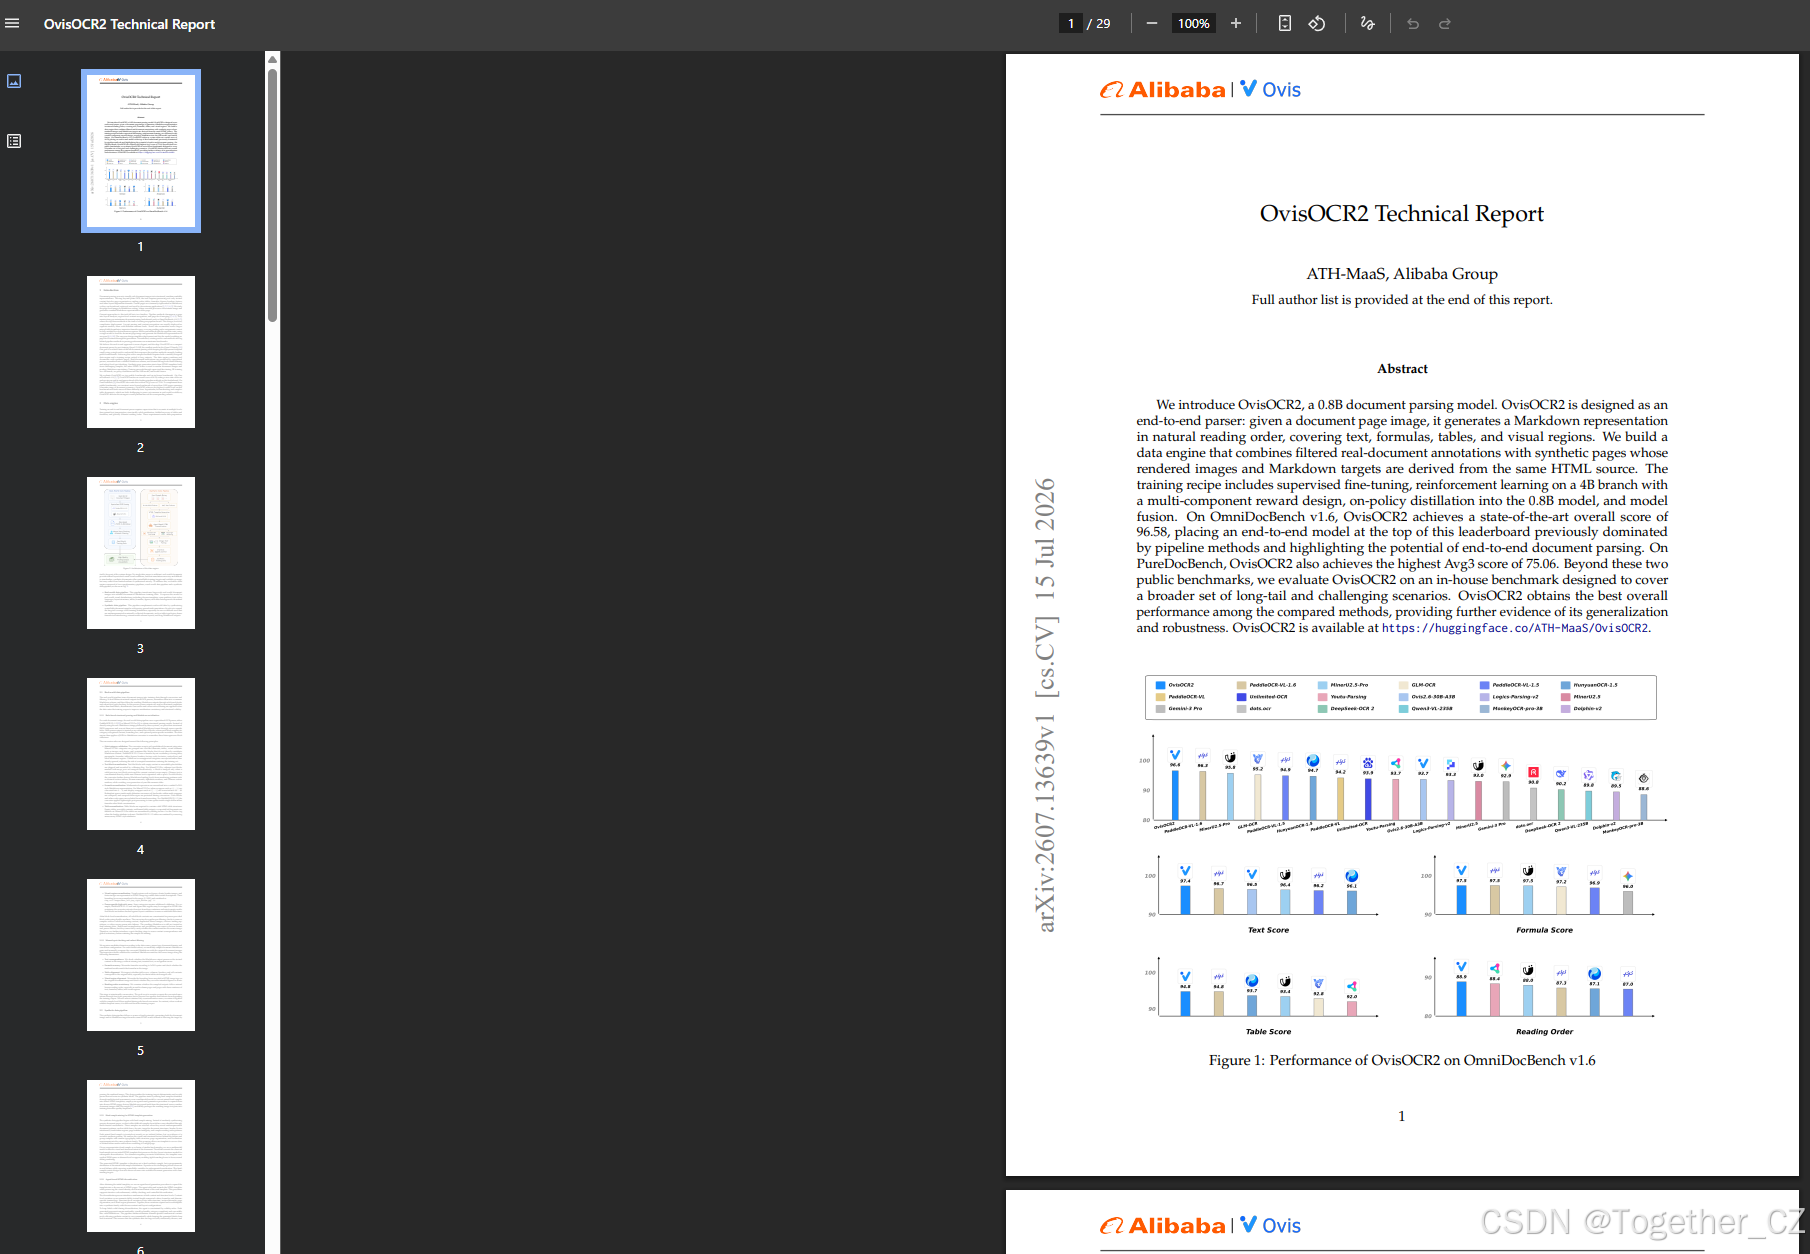Click the arXiv identifier side text
Screen dimensions: 1810x1254
click(1045, 705)
